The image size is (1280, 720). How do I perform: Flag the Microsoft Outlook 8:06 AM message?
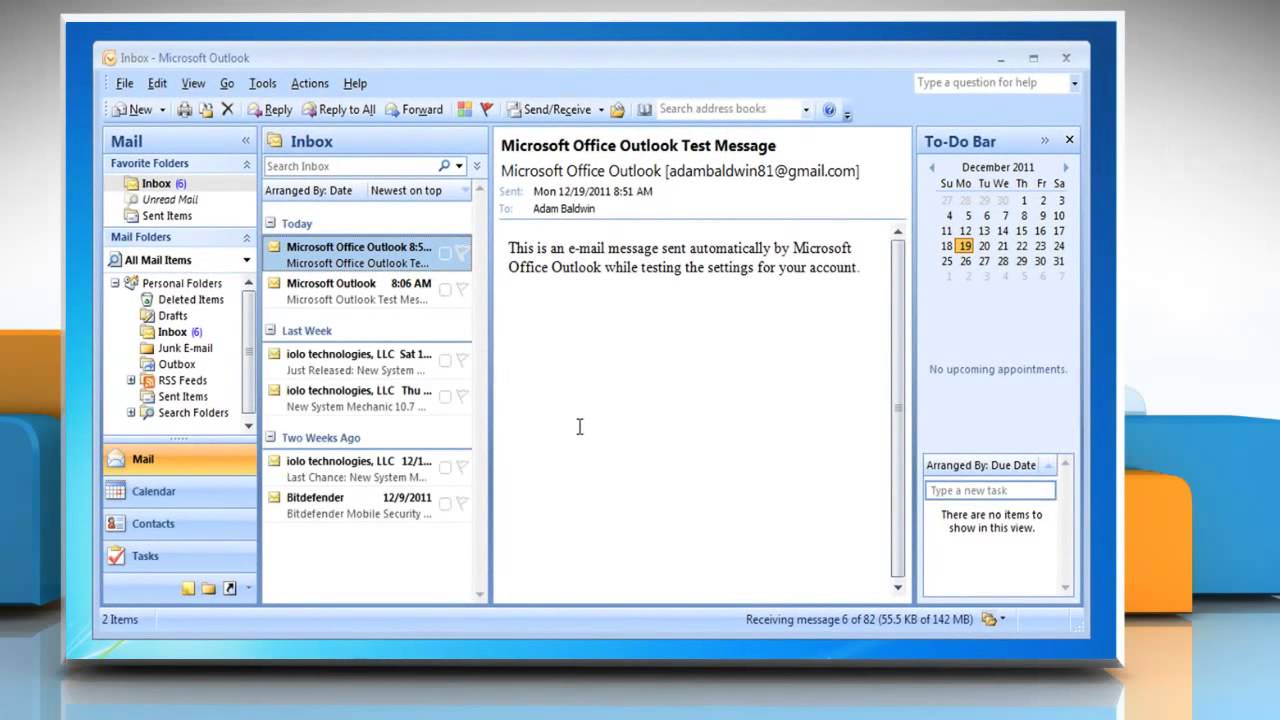pyautogui.click(x=462, y=290)
